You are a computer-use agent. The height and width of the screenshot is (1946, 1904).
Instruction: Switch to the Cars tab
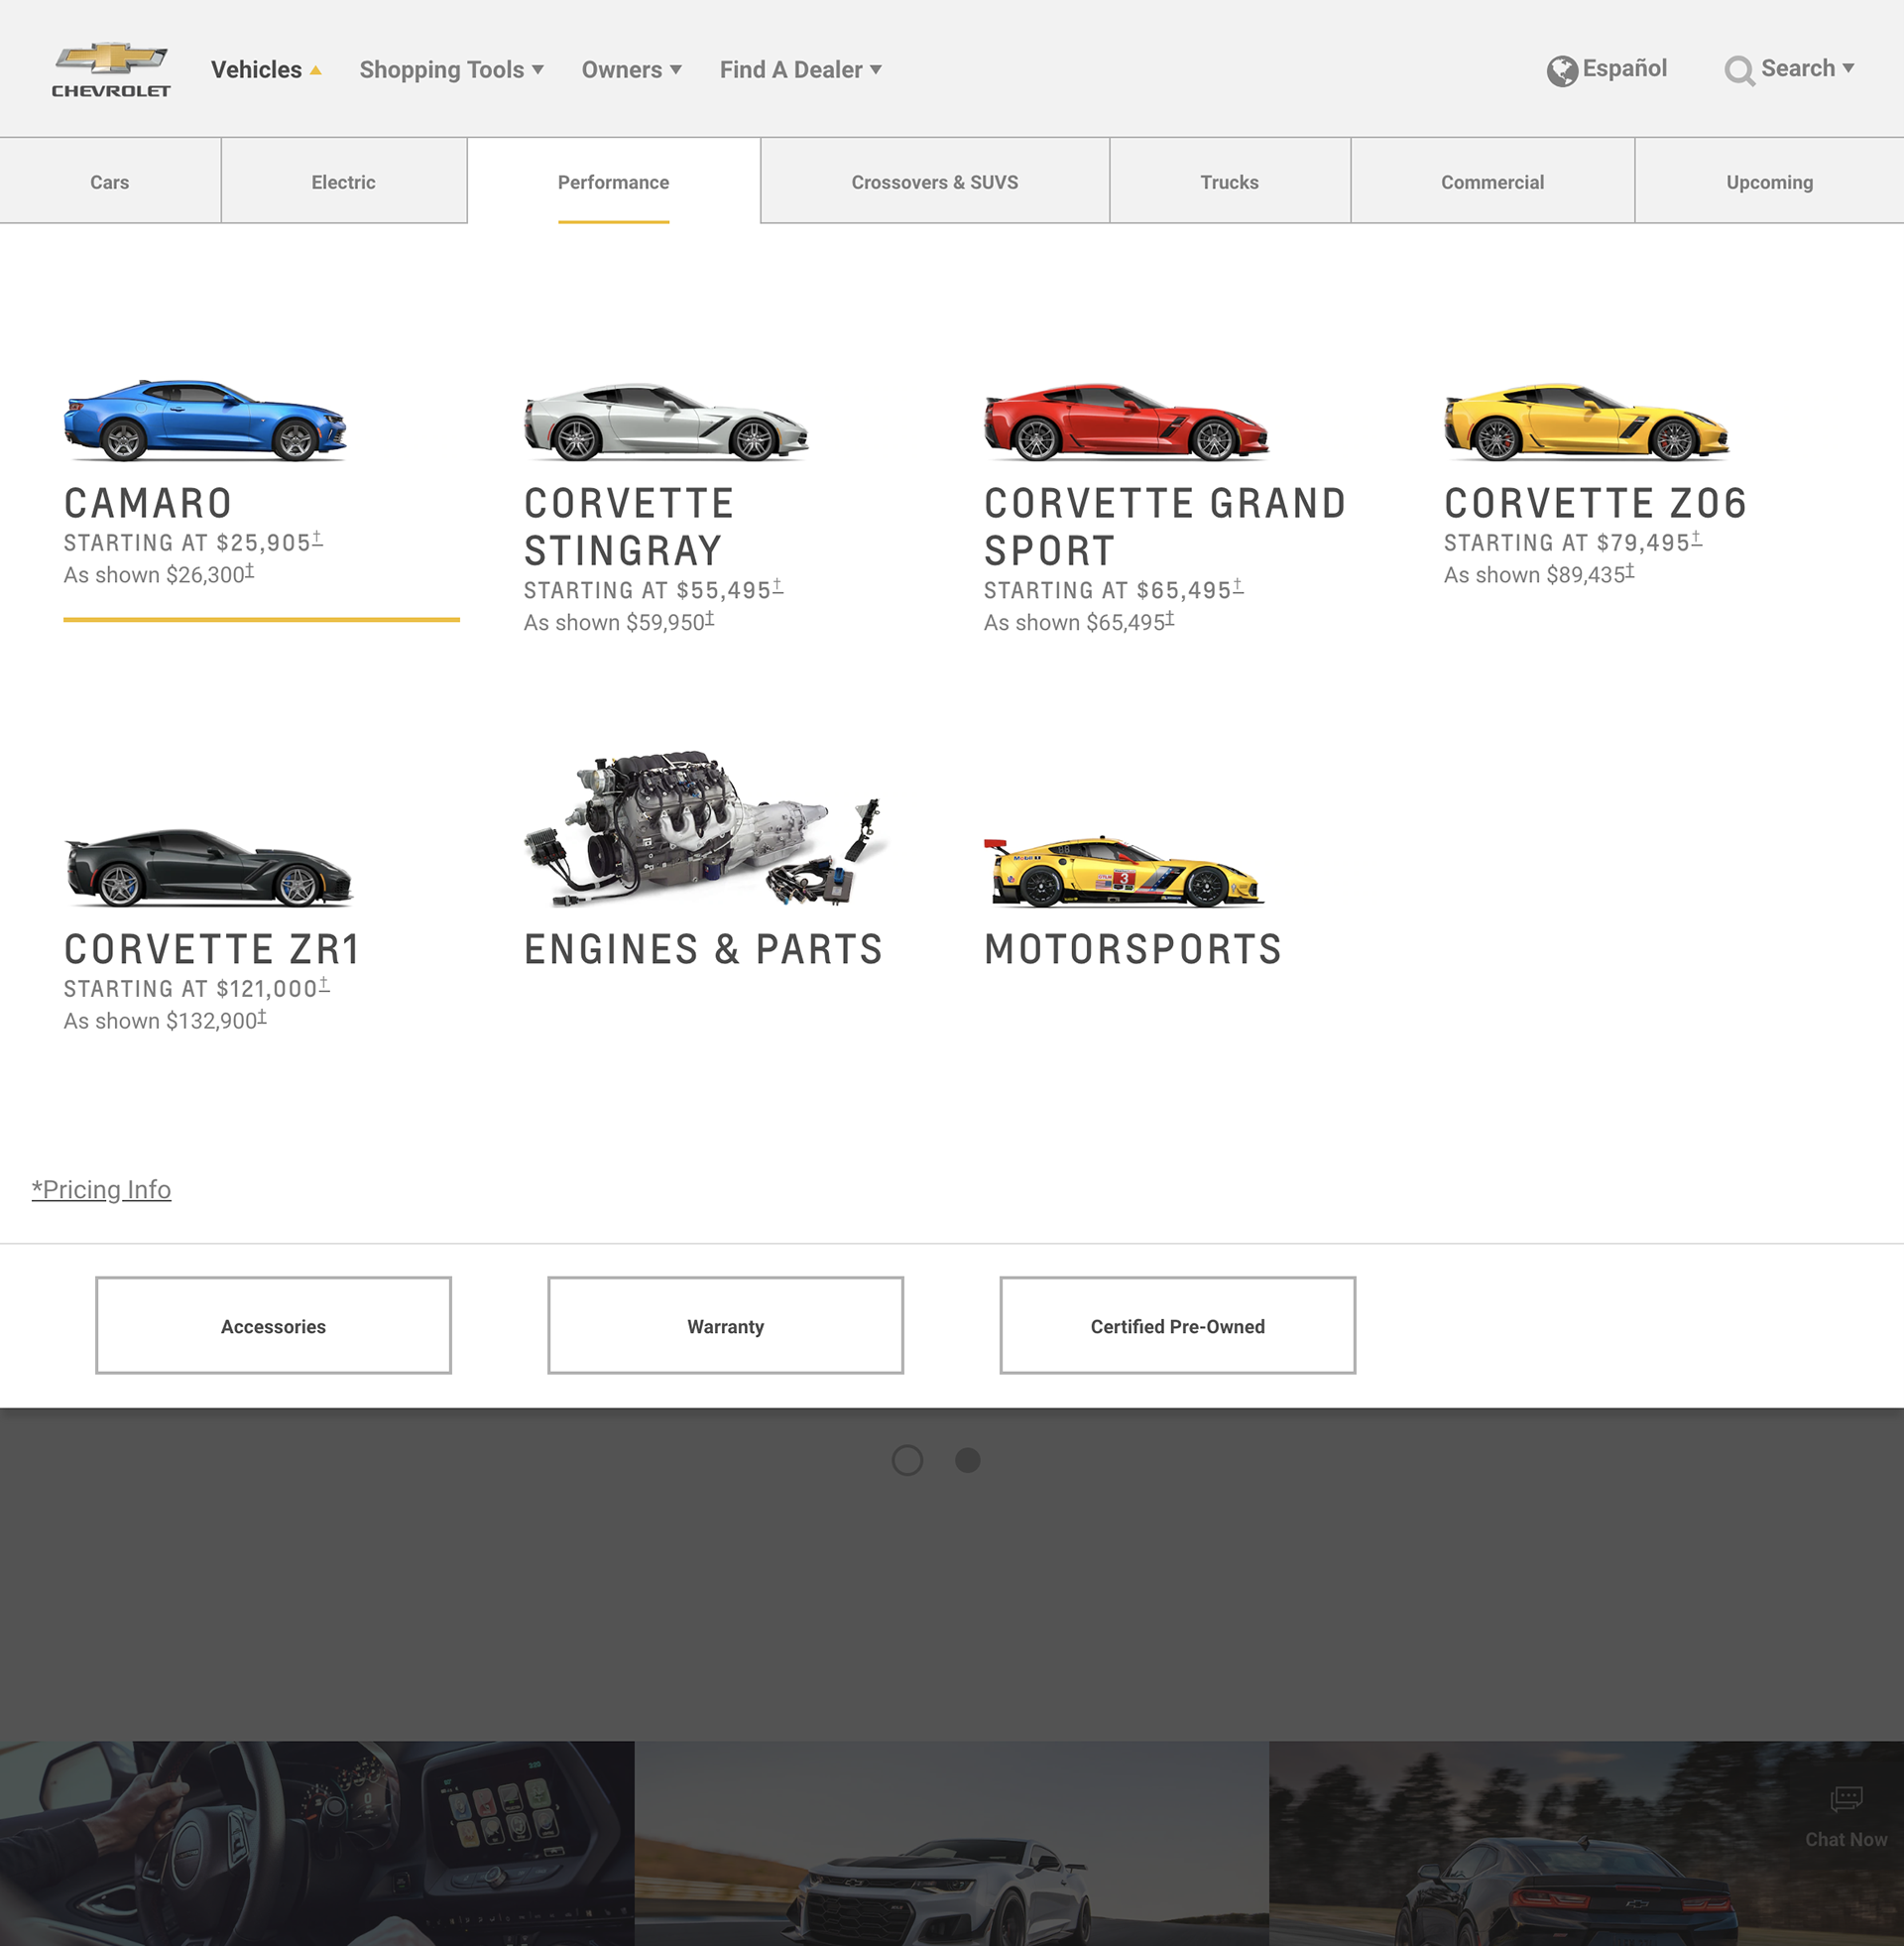(110, 181)
